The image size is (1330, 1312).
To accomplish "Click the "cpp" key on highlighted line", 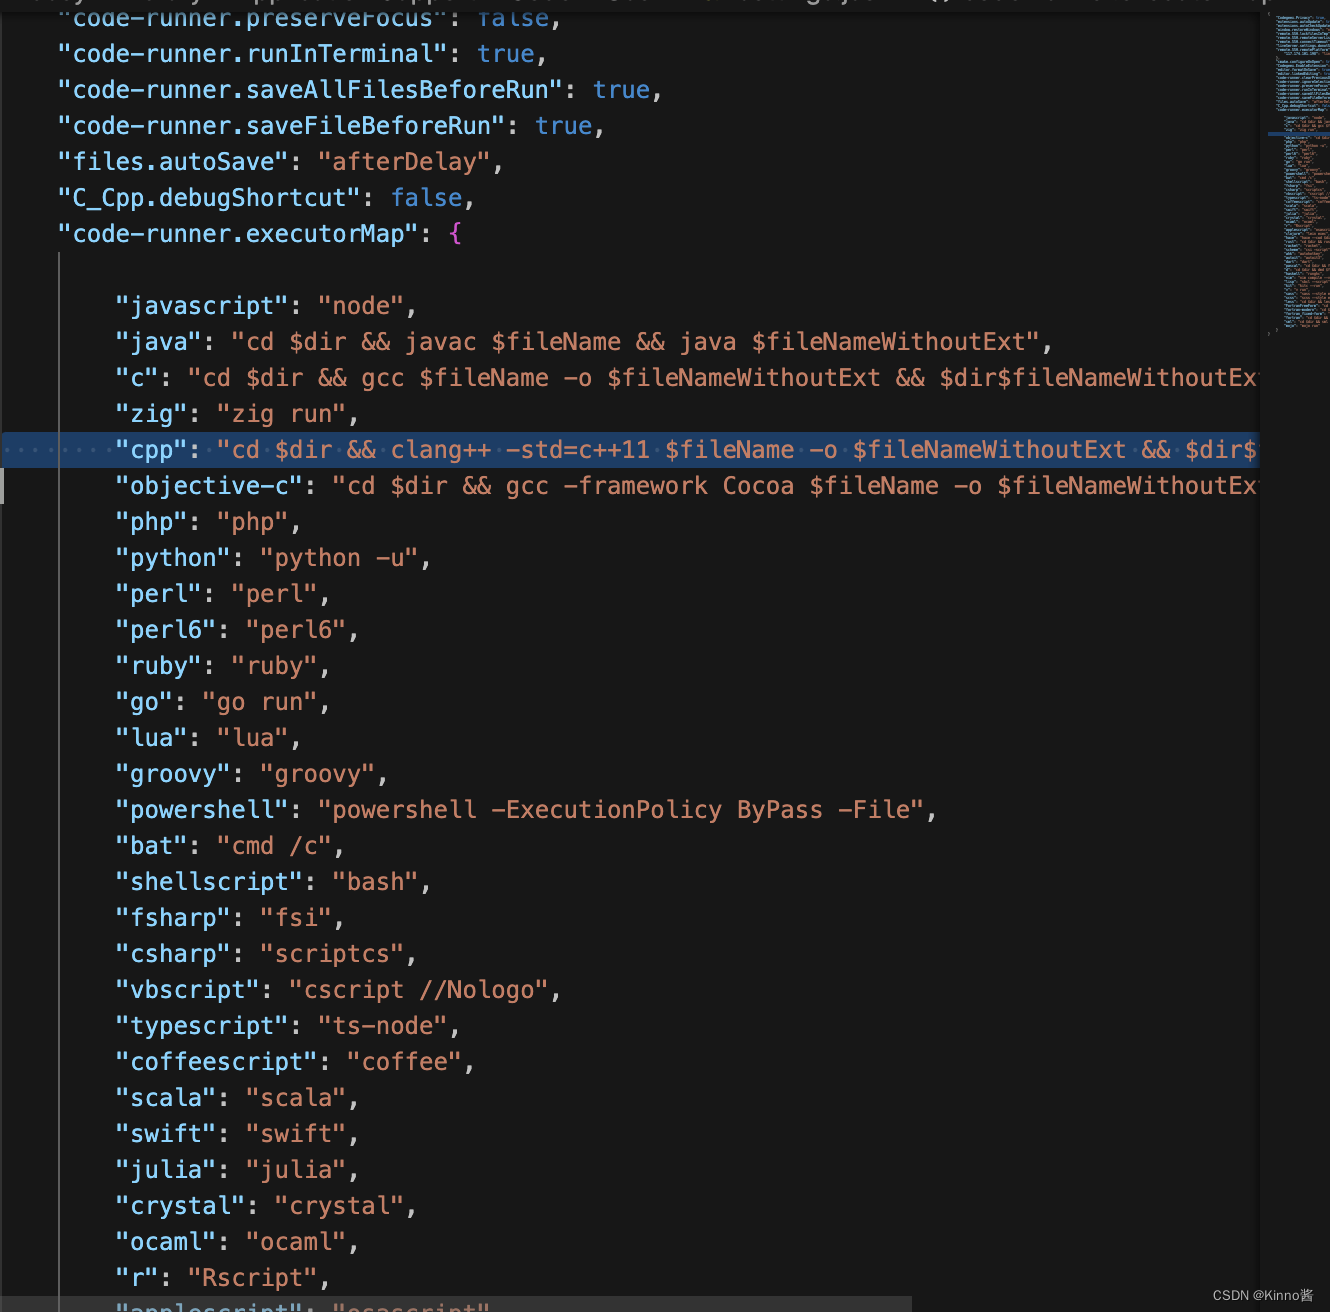I will pyautogui.click(x=152, y=450).
